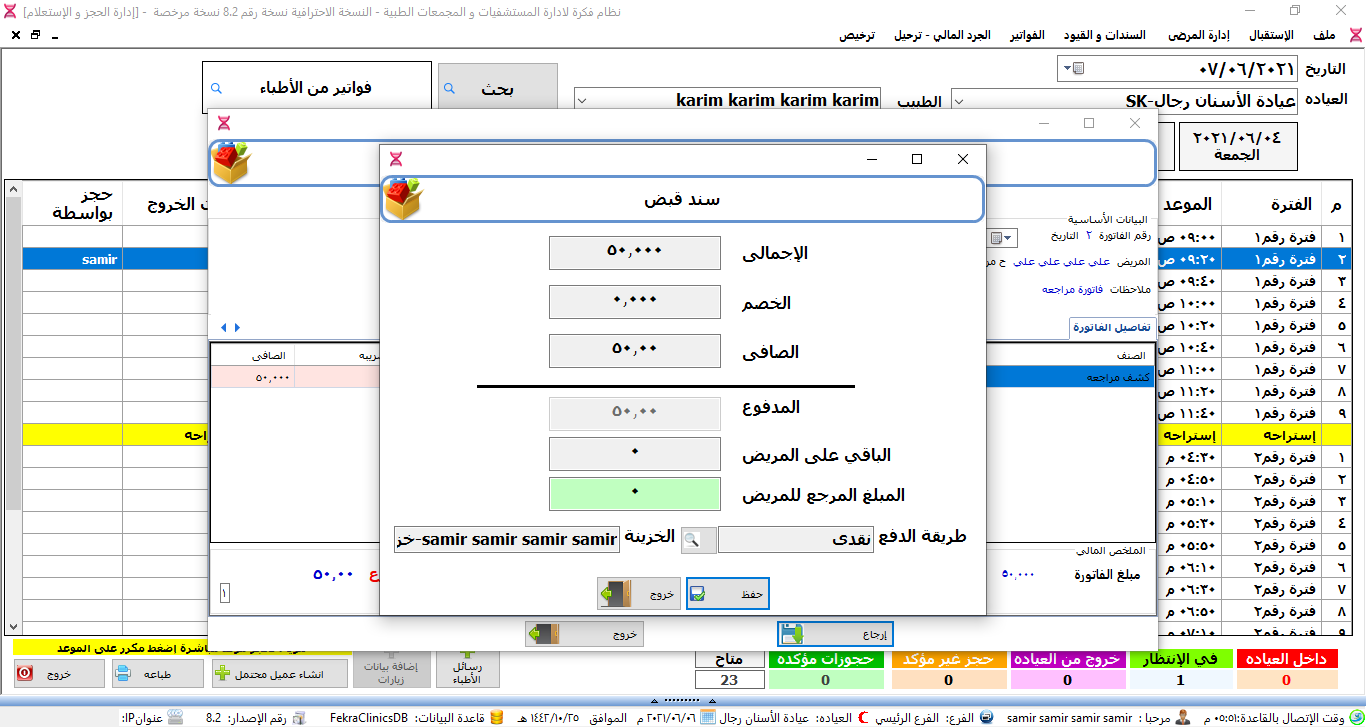Expand the العياده (Clinic) combo box
Screen dimensions: 1366x728
click(x=958, y=100)
